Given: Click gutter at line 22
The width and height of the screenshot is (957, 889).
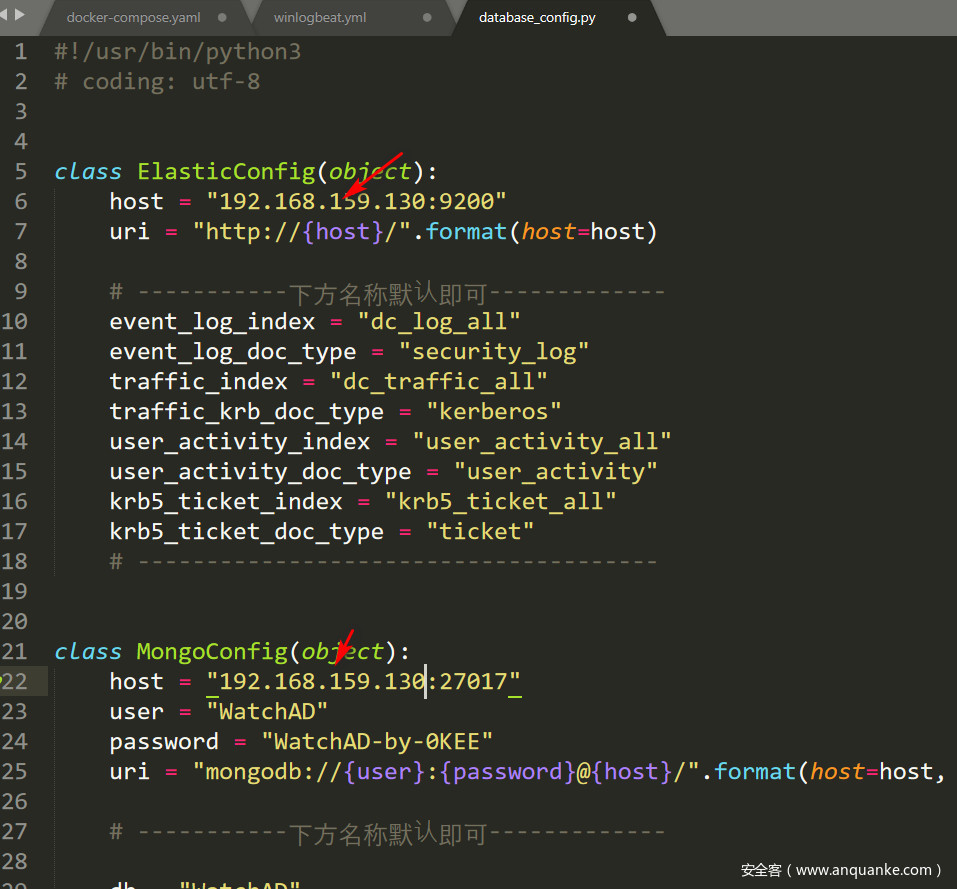Looking at the screenshot, I should click(x=15, y=681).
